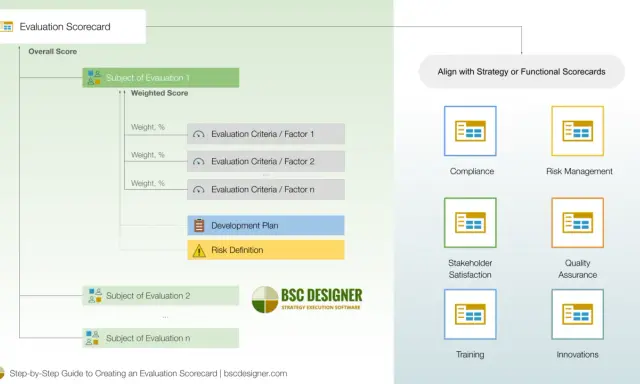This screenshot has width=640, height=384.
Task: Click the Subject of Evaluation 2 people icon
Action: click(95, 295)
